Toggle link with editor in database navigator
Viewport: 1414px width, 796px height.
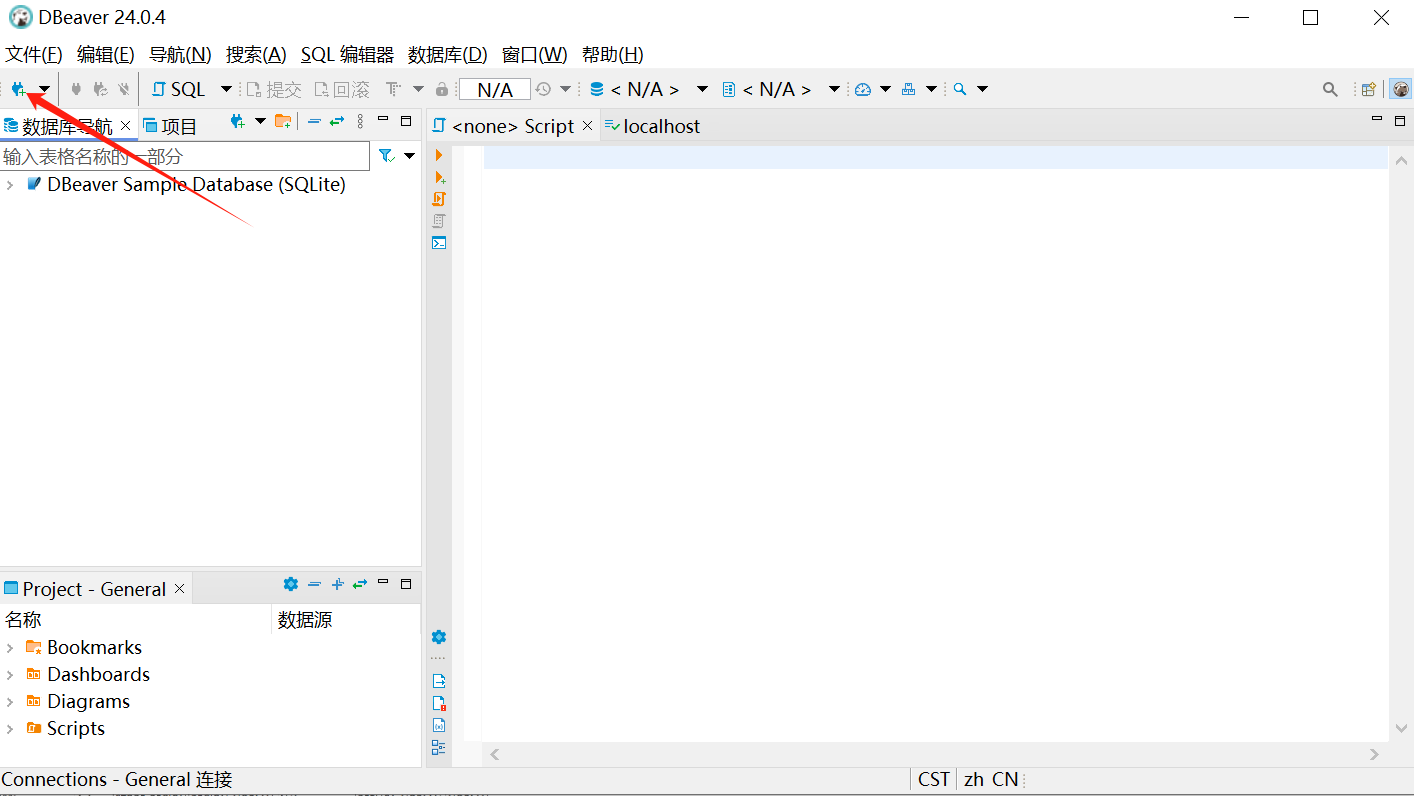(x=337, y=121)
